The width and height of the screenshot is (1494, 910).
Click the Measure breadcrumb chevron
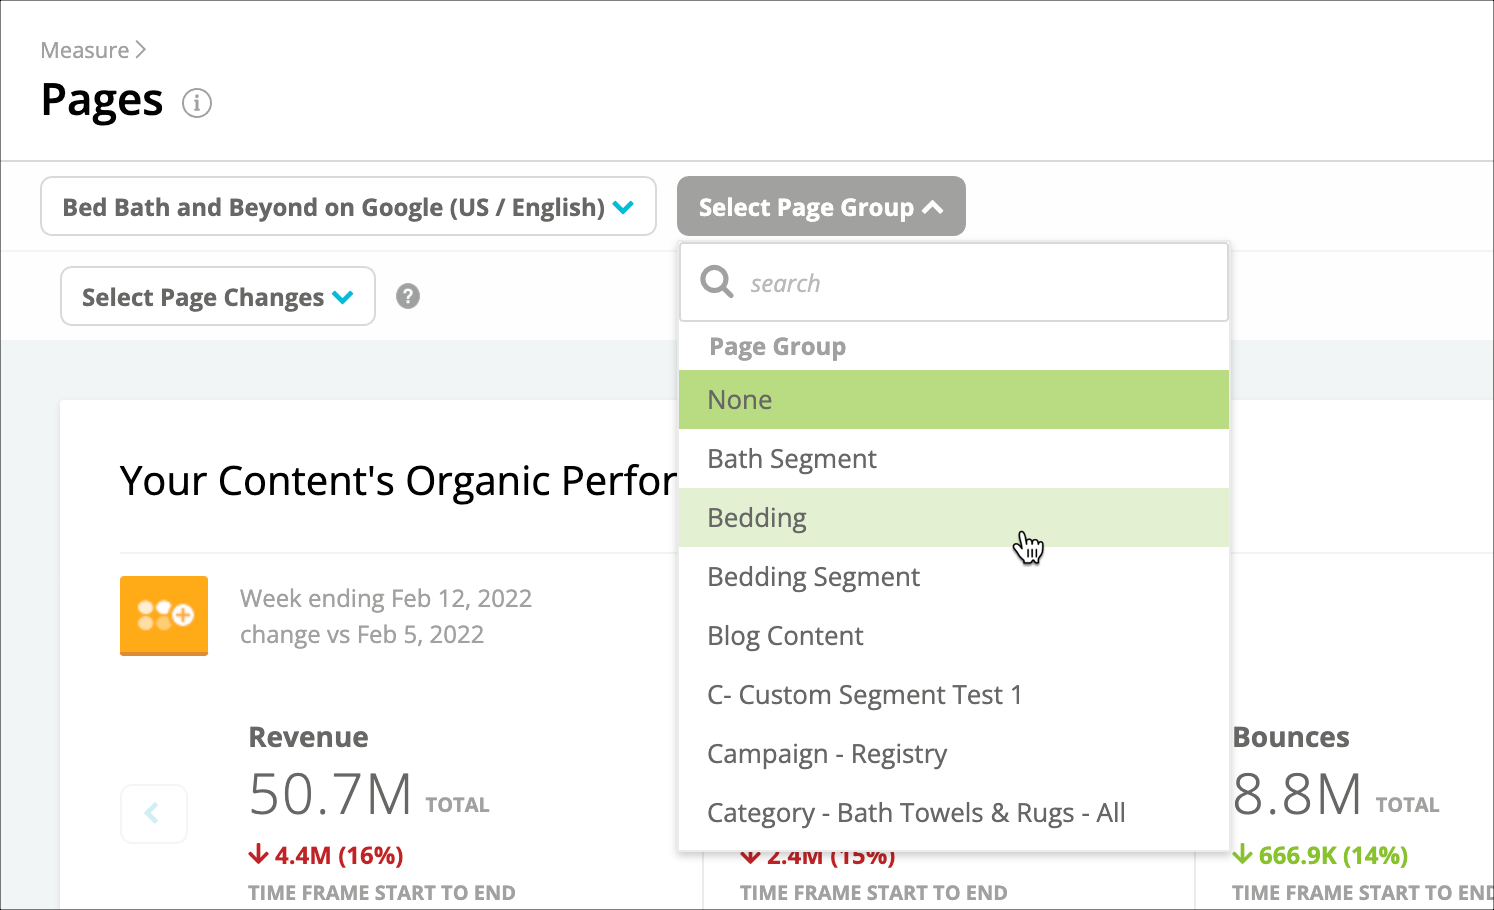coord(141,49)
